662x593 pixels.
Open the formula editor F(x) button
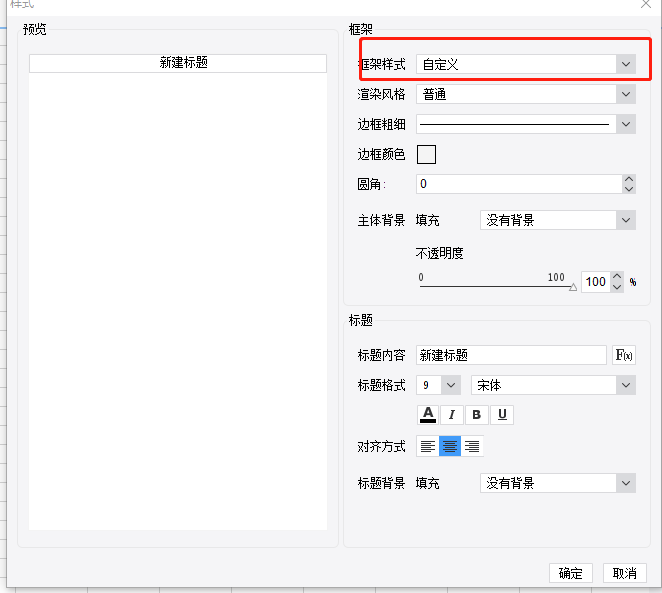624,355
